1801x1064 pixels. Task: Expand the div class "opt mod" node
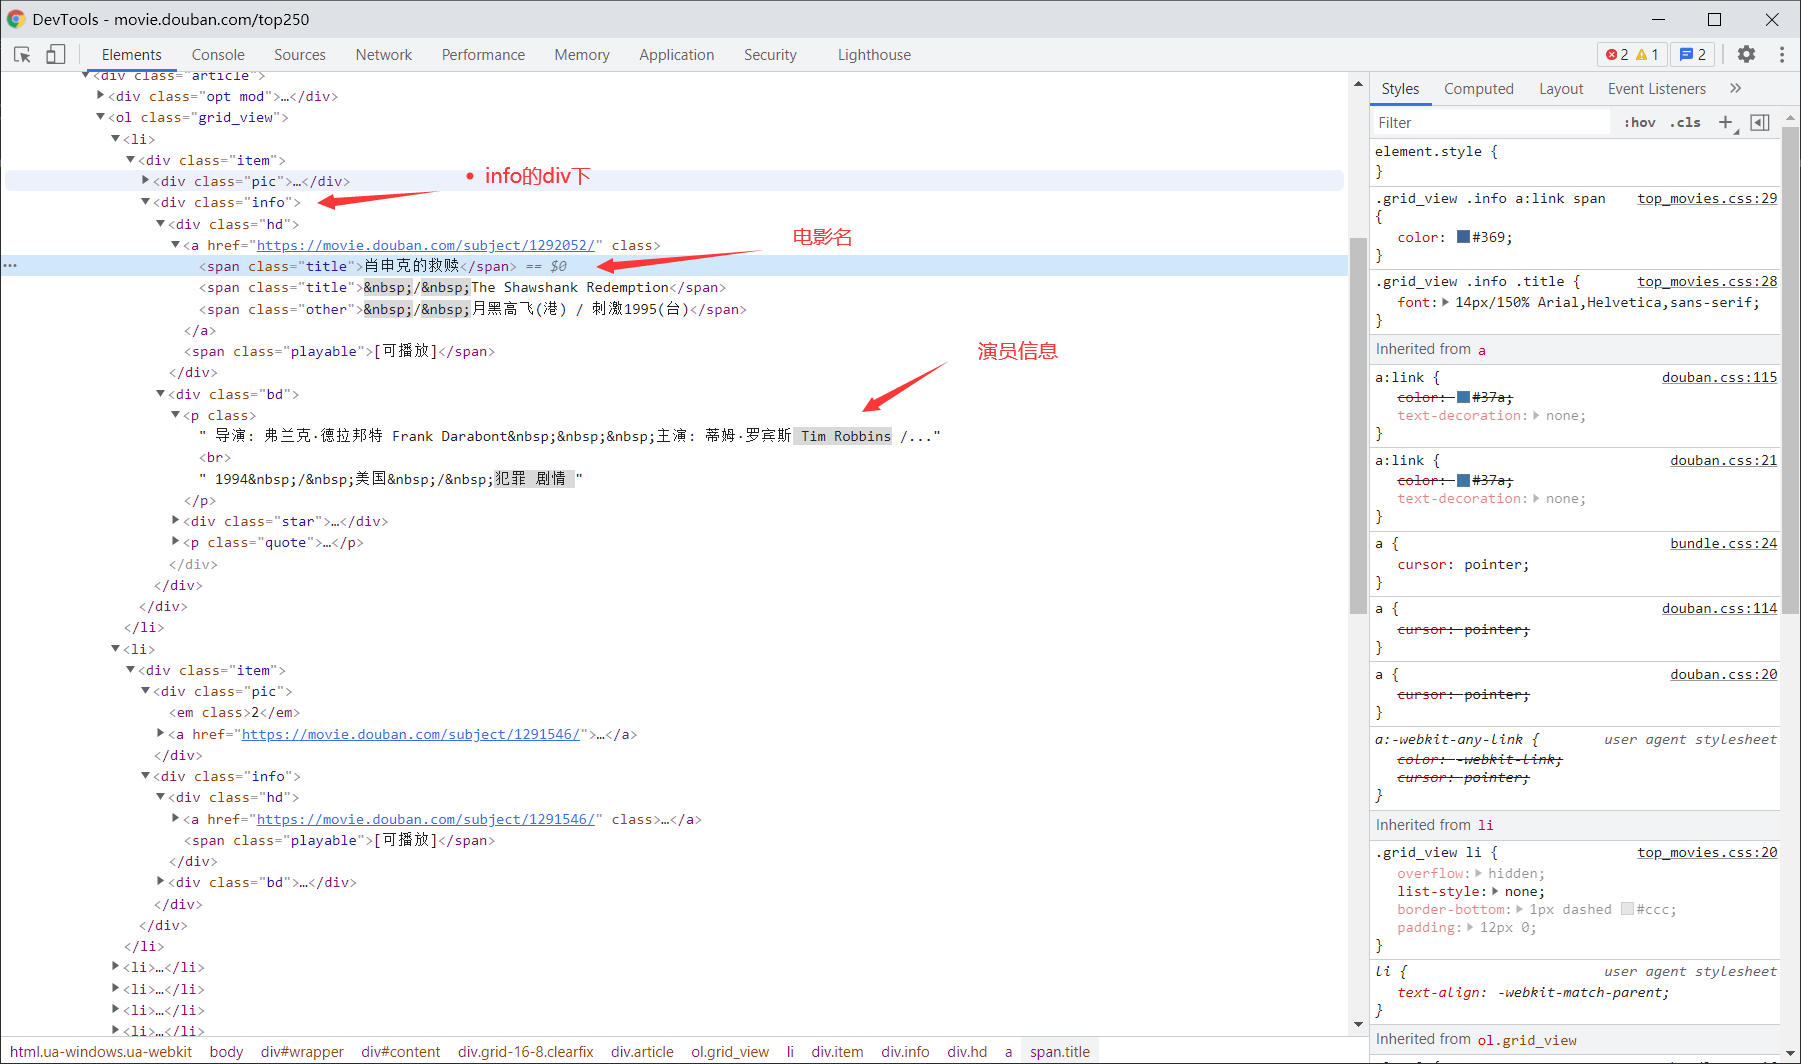tap(100, 96)
